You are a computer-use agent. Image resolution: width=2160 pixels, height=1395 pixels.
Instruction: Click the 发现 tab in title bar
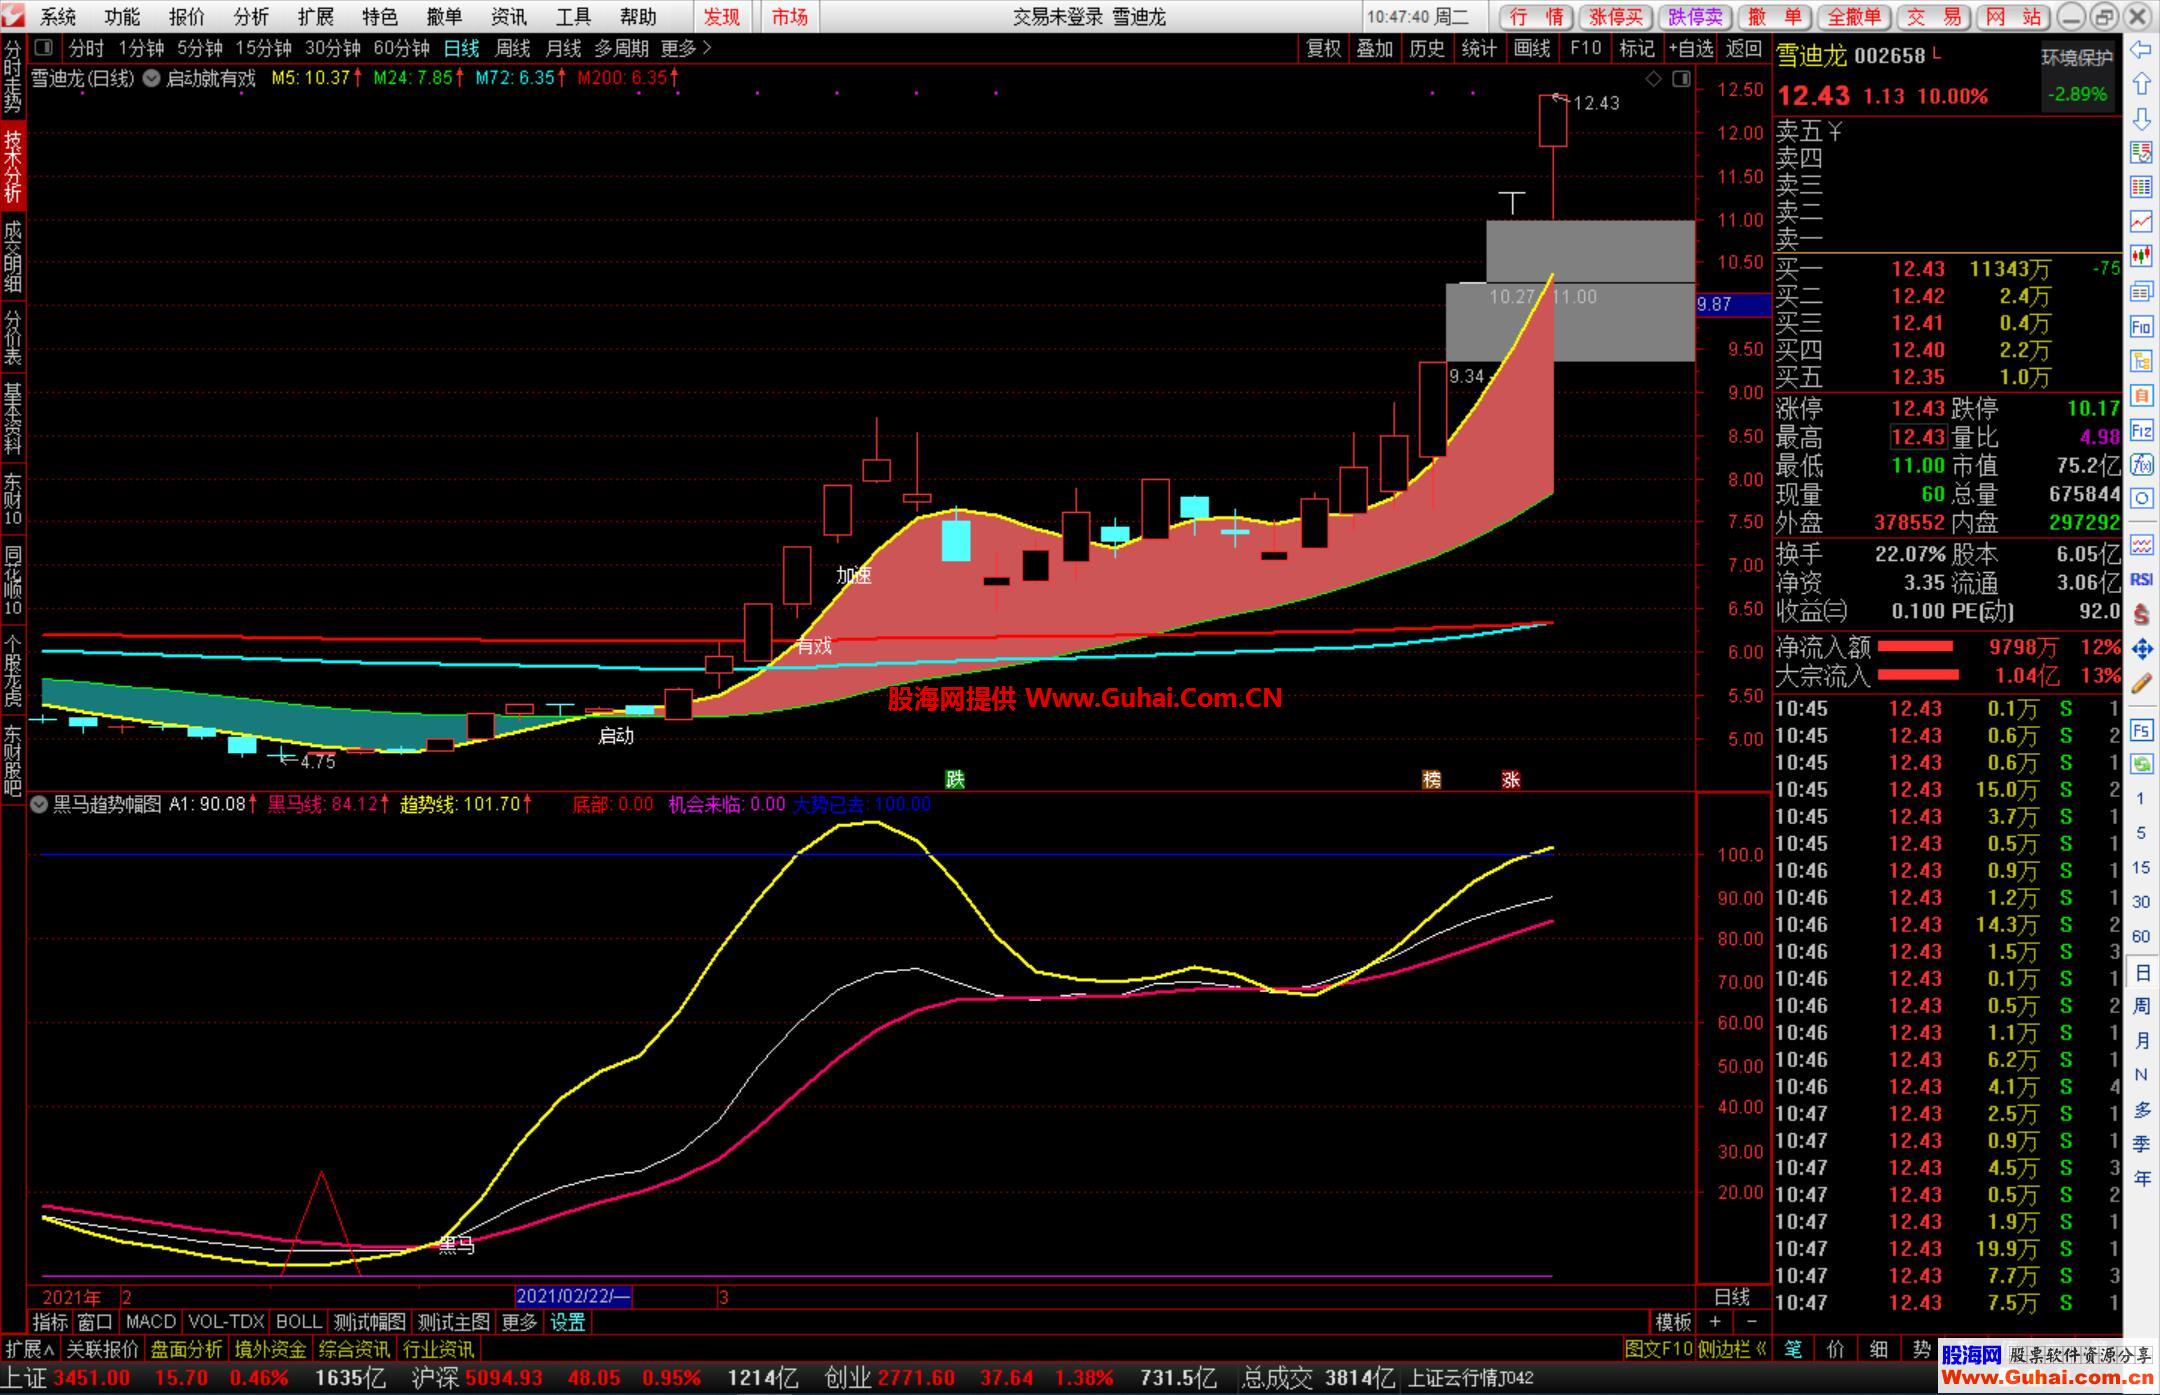click(722, 17)
